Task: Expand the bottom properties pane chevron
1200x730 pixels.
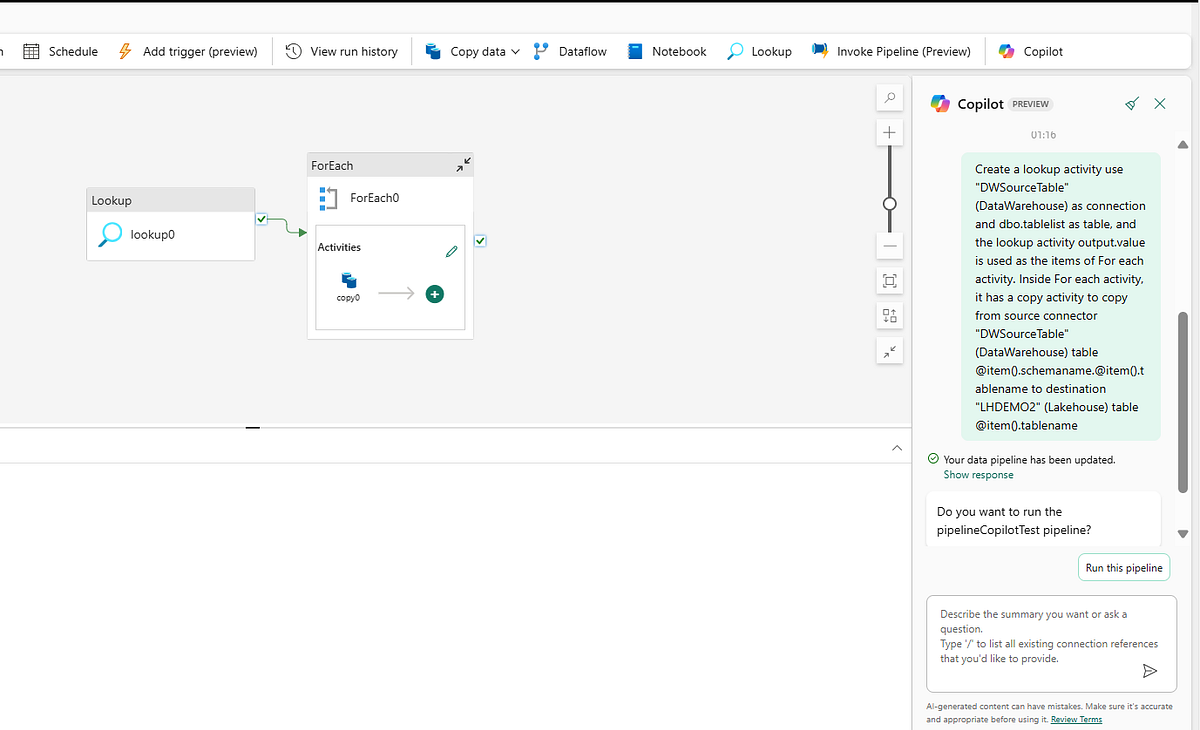Action: 897,448
